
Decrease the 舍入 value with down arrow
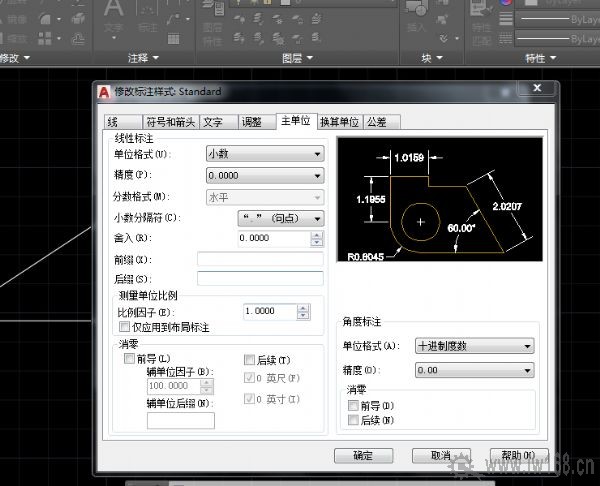coord(317,242)
